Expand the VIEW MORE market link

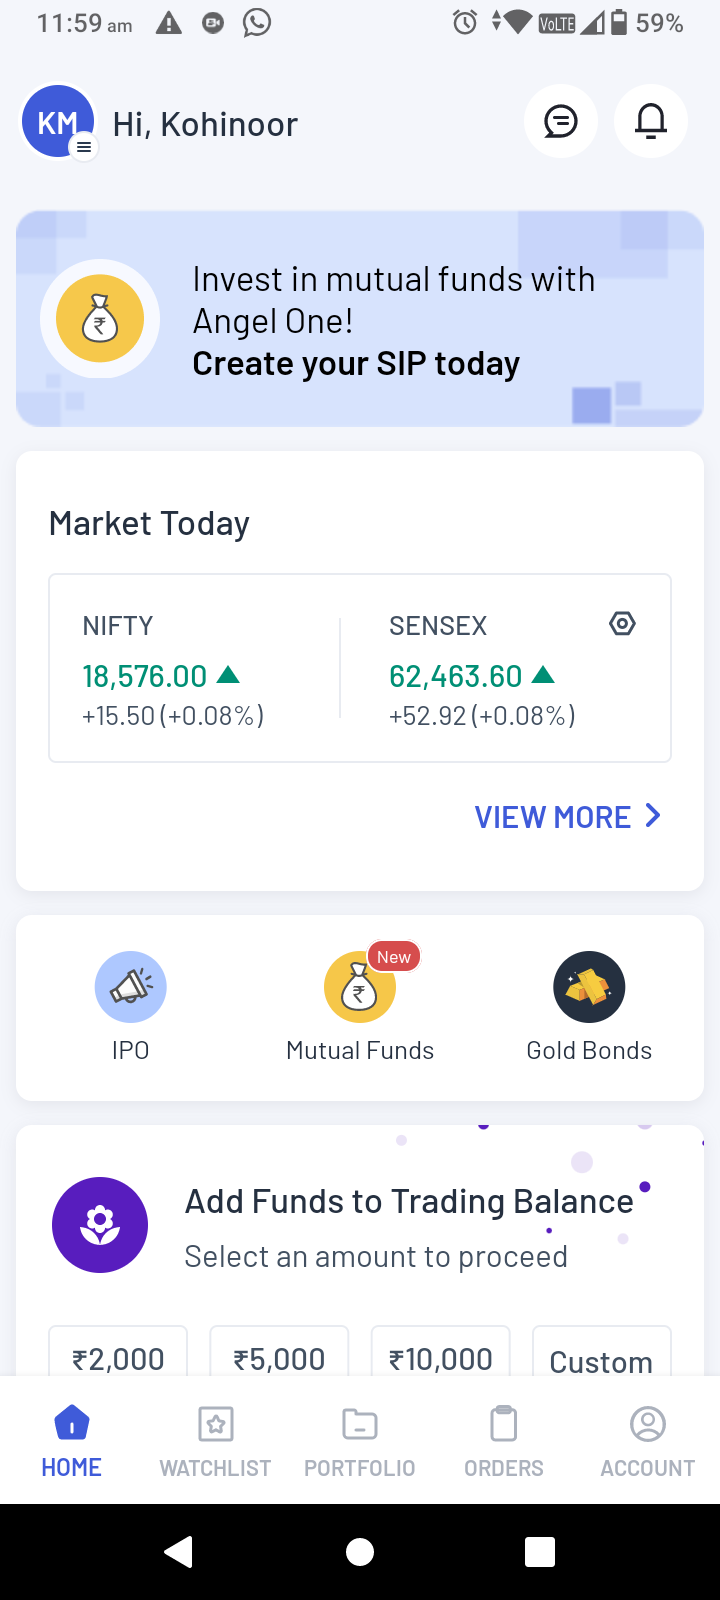(567, 817)
